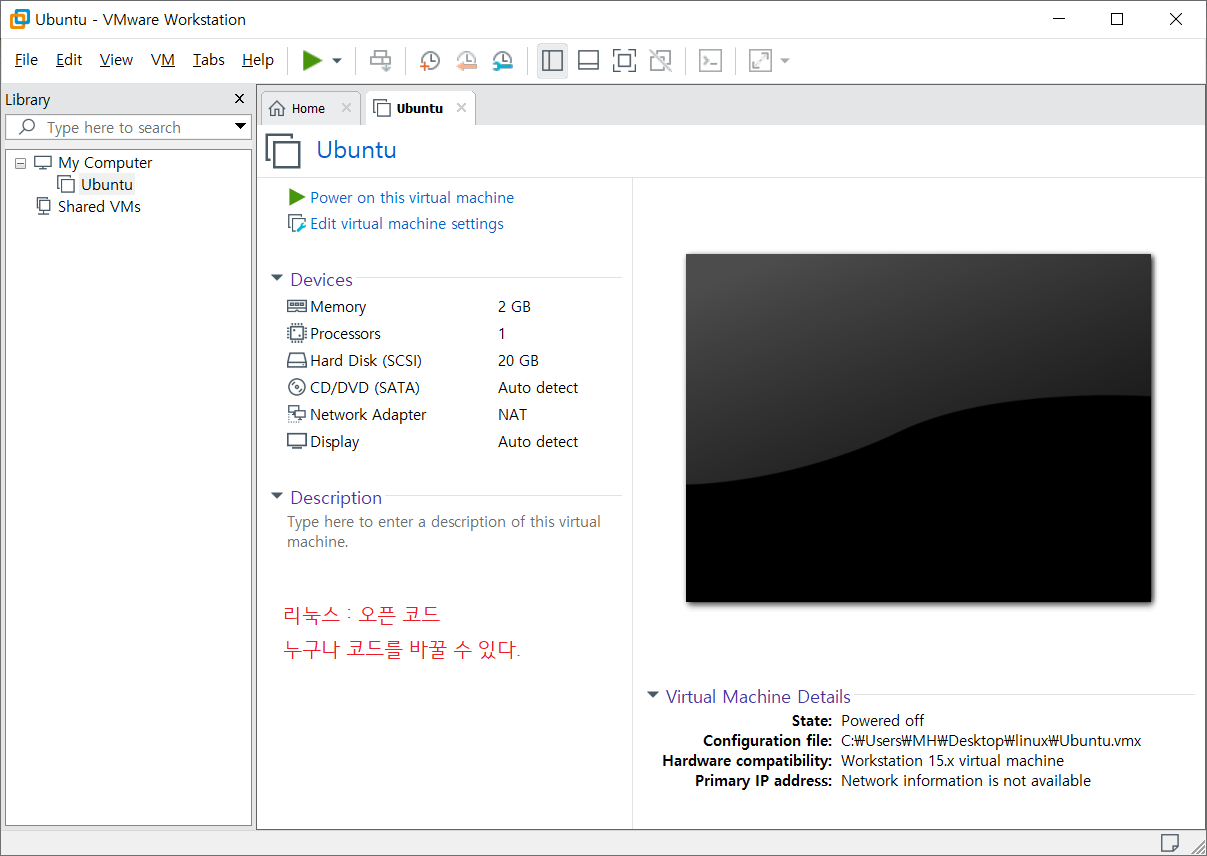Image resolution: width=1207 pixels, height=856 pixels.
Task: Click the configuration file path text
Action: tap(991, 741)
